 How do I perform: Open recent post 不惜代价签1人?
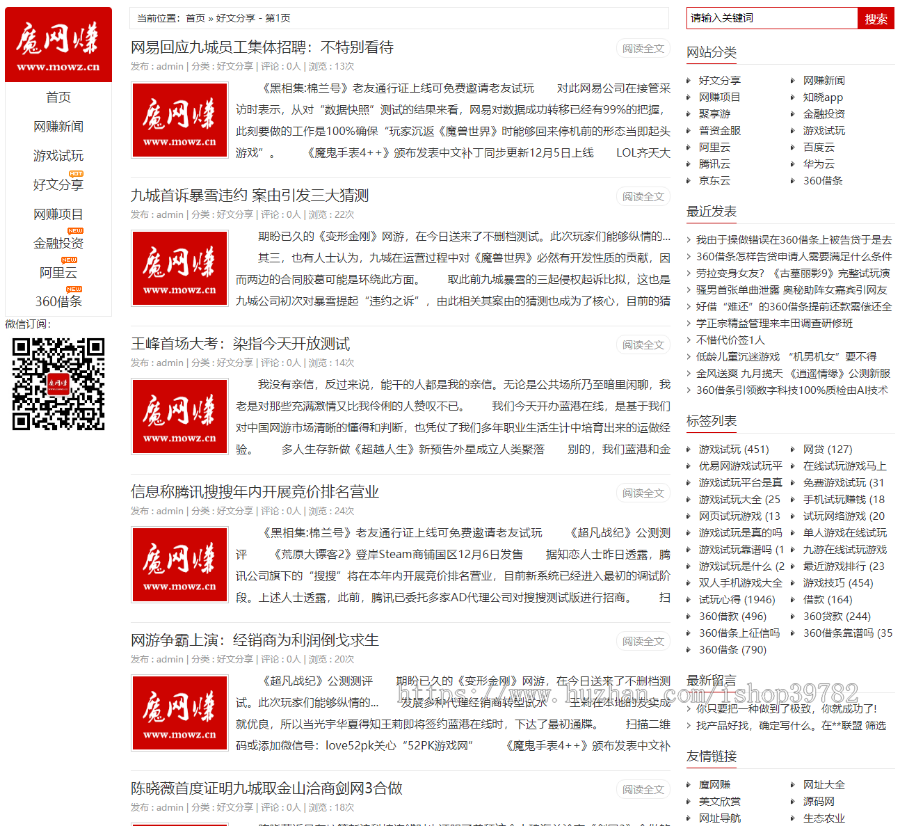(x=730, y=340)
